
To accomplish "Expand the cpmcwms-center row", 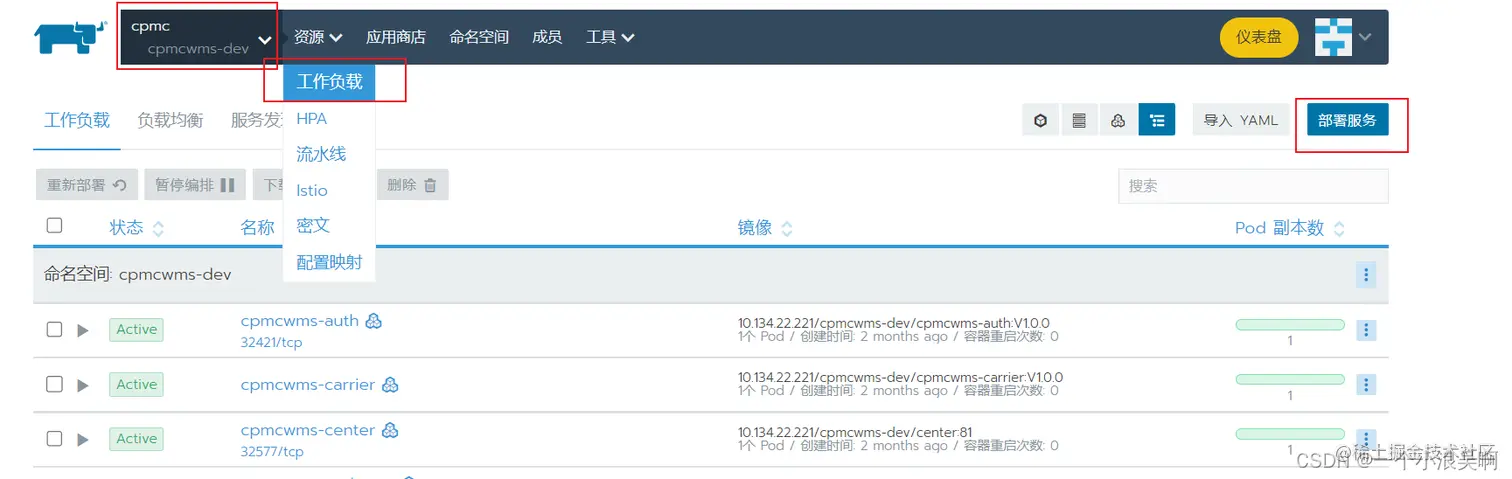I will pos(83,439).
